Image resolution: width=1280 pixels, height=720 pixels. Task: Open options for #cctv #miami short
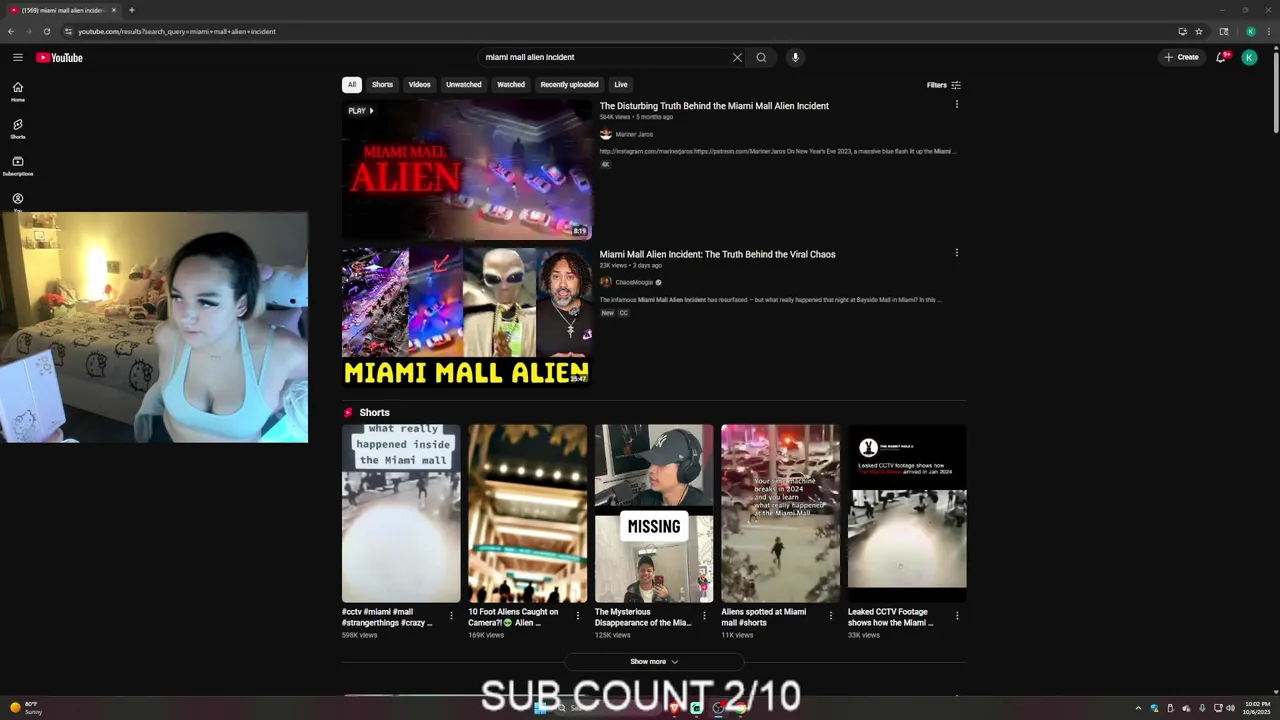(x=451, y=616)
